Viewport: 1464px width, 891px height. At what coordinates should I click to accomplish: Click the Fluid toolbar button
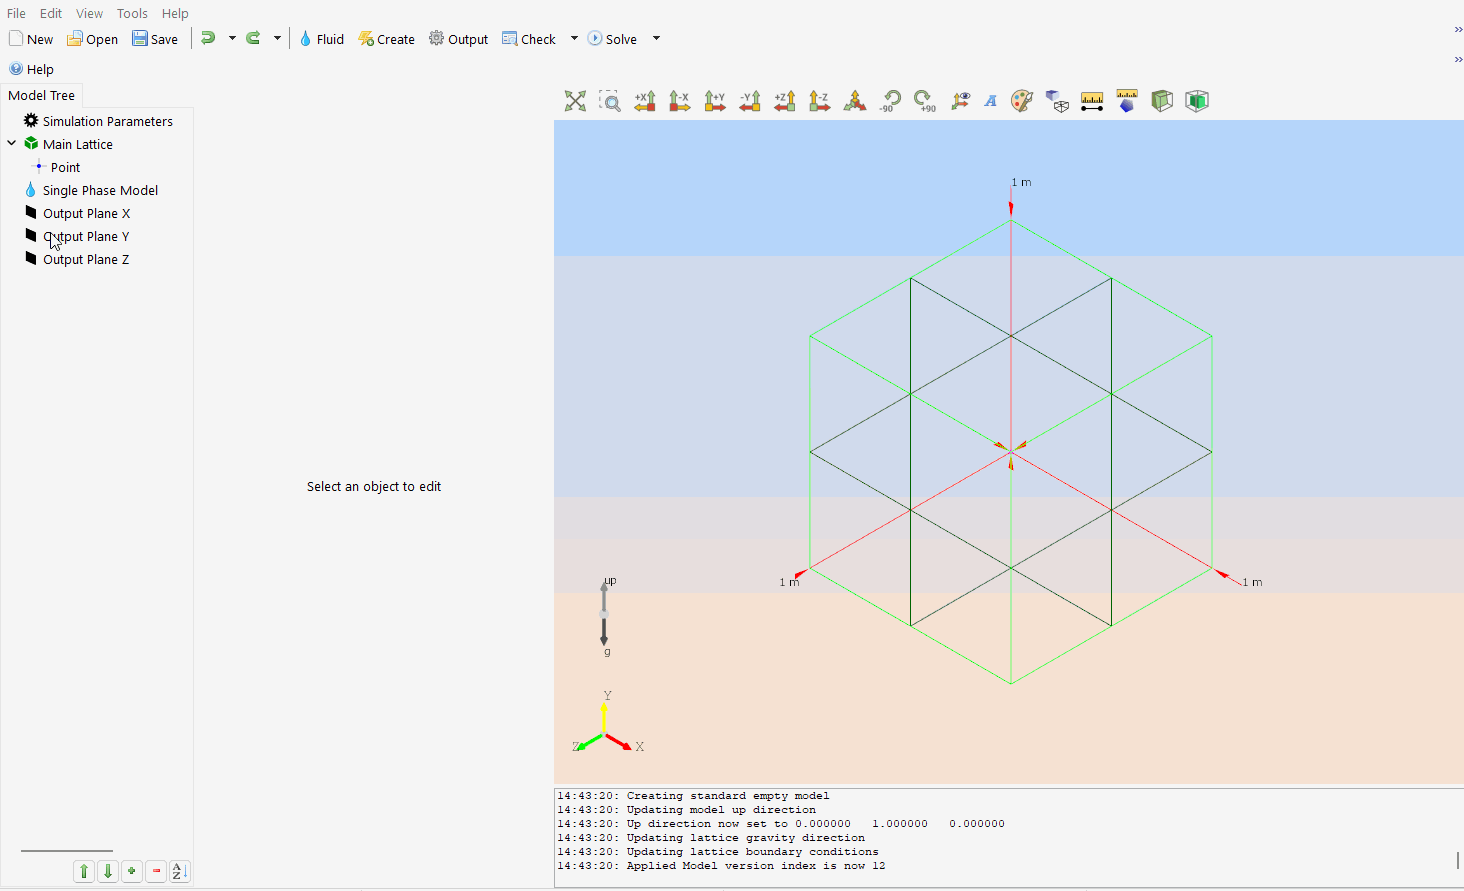[x=321, y=39]
